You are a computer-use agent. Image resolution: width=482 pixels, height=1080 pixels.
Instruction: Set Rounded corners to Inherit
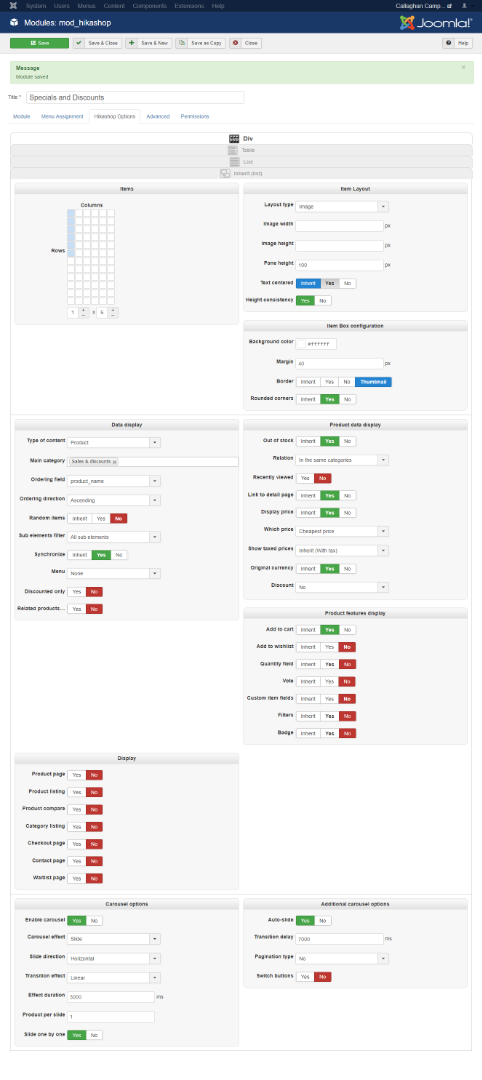click(x=308, y=399)
